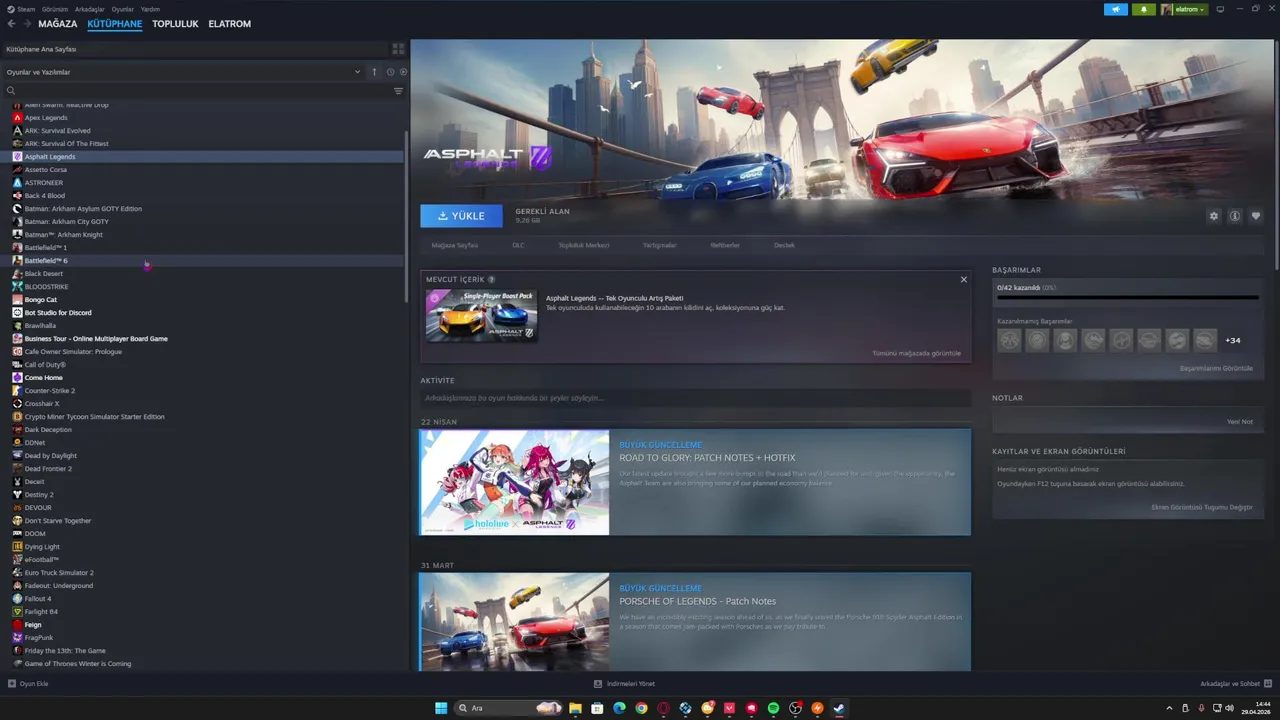Open the game info icon

pos(1235,216)
